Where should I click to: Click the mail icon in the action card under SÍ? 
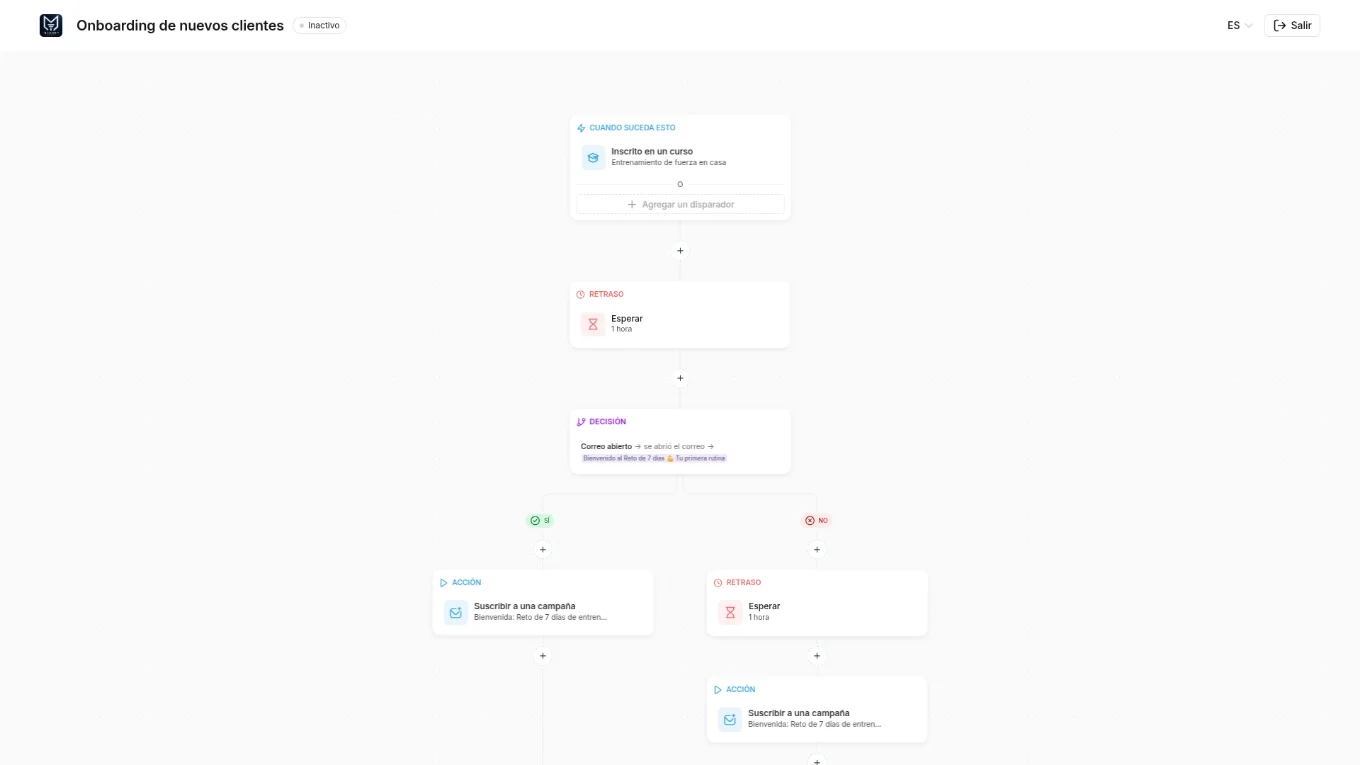[x=456, y=612]
